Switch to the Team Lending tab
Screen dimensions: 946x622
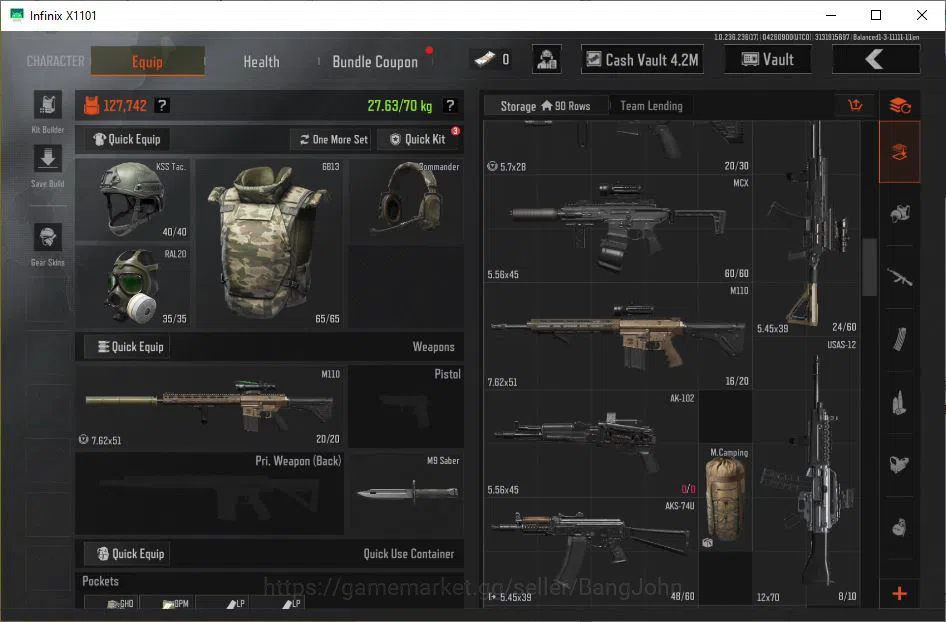(651, 106)
